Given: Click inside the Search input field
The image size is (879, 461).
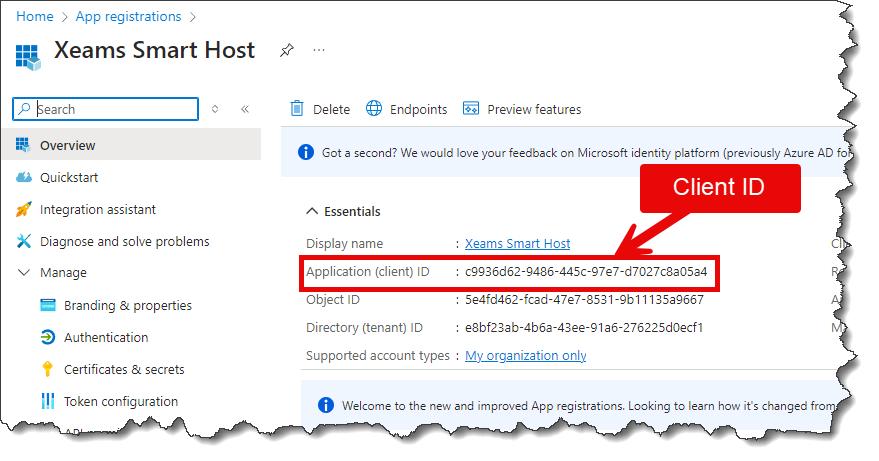Looking at the screenshot, I should (x=115, y=109).
